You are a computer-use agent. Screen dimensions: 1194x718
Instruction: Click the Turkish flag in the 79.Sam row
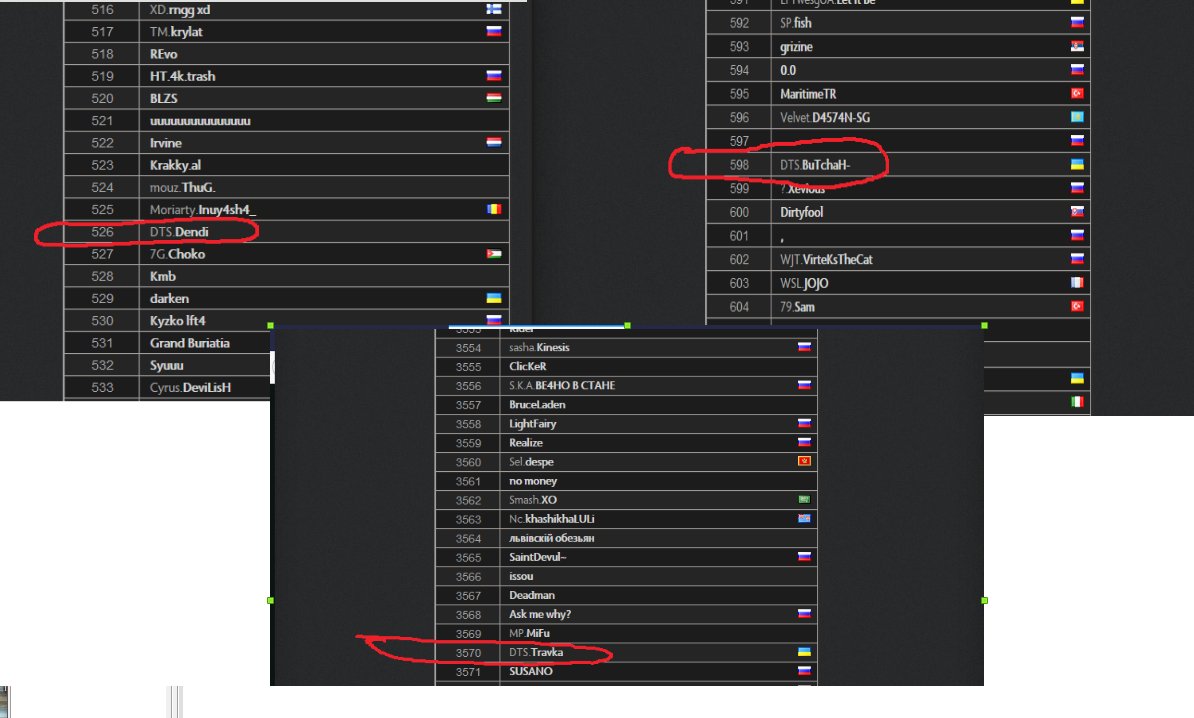(x=1077, y=306)
